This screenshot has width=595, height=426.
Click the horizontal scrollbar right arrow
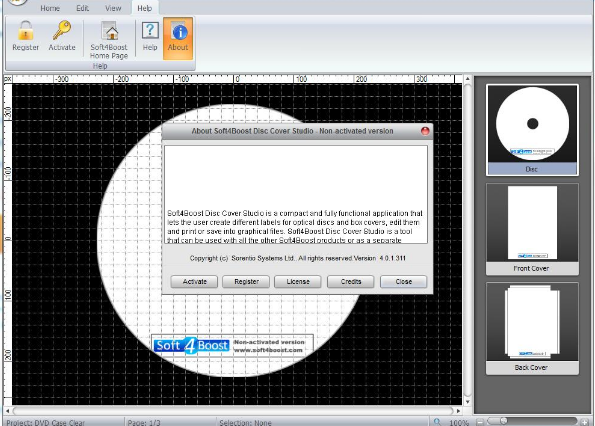point(458,411)
